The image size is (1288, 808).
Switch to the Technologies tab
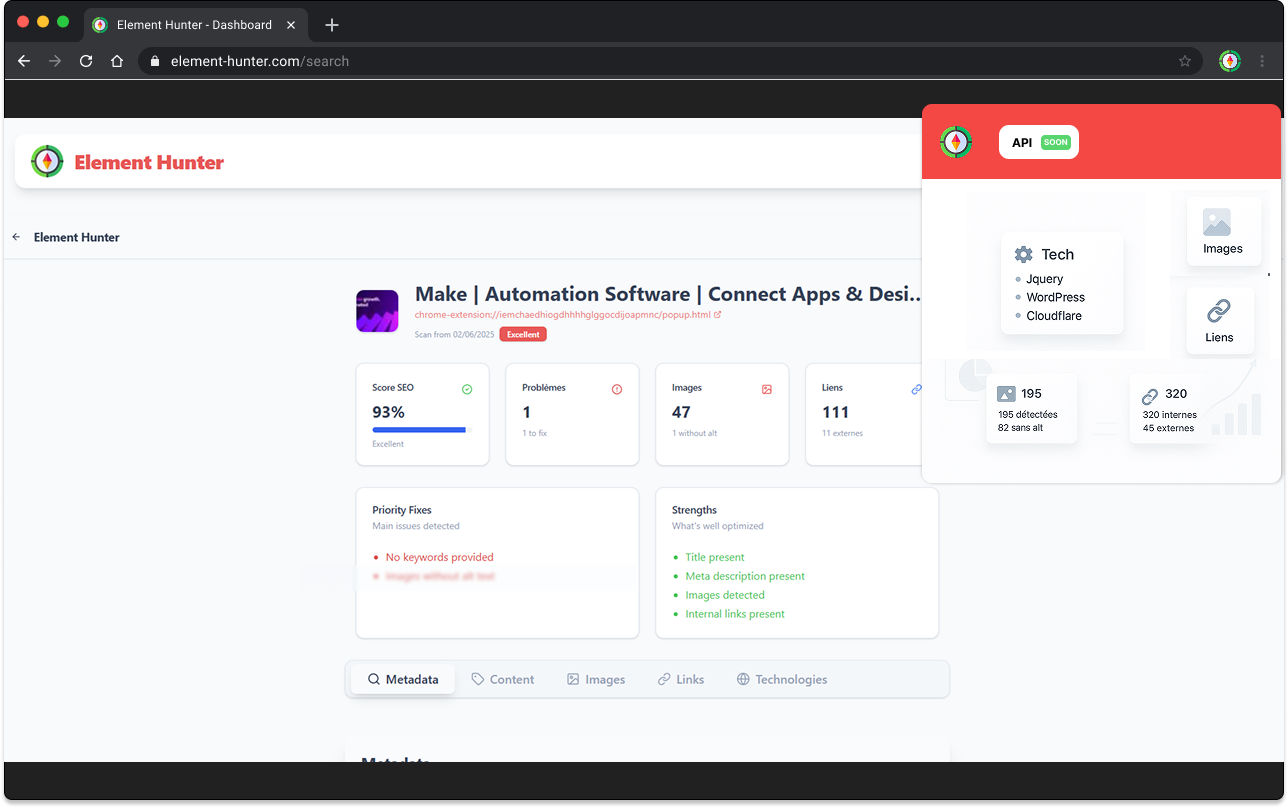tap(782, 679)
